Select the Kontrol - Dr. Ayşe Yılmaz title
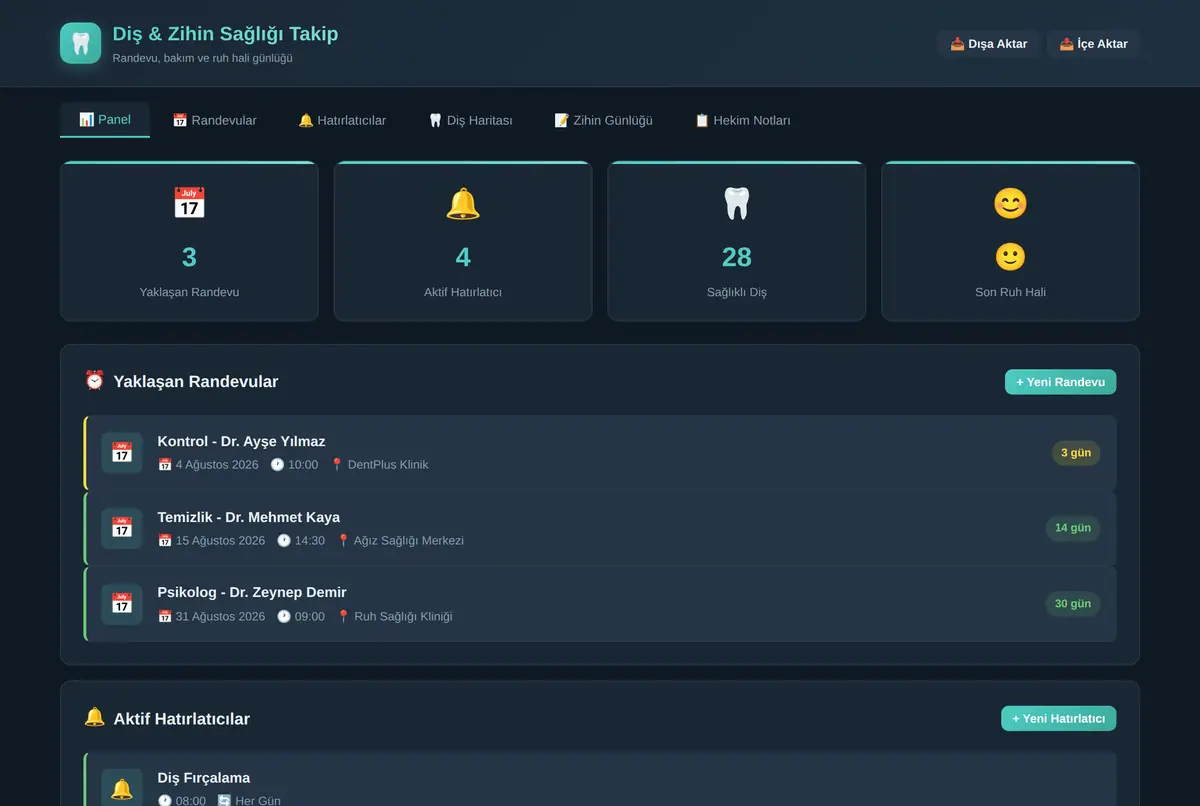 click(241, 441)
